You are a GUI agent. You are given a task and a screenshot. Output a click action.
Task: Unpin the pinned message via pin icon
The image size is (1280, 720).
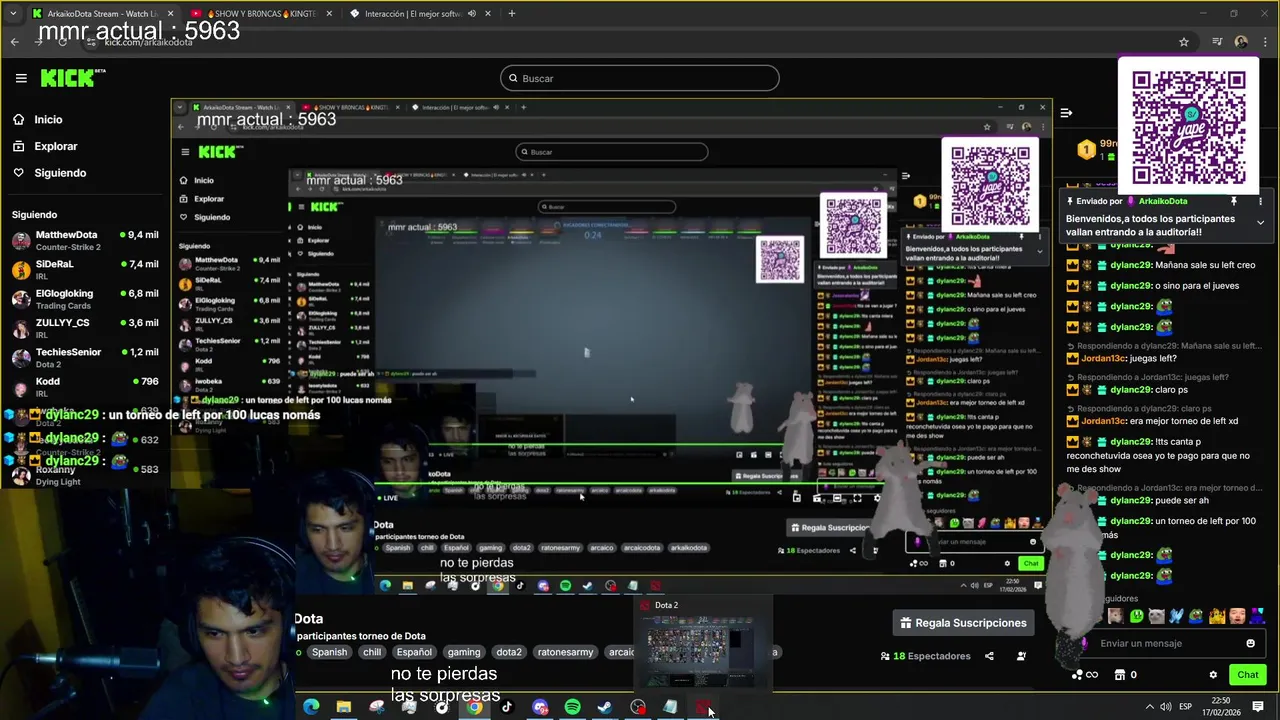[1234, 201]
